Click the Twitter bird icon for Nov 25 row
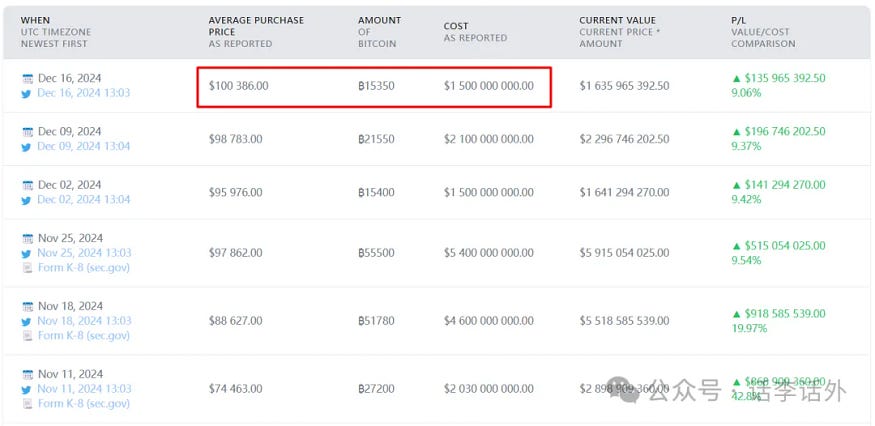875x426 pixels. pyautogui.click(x=27, y=253)
